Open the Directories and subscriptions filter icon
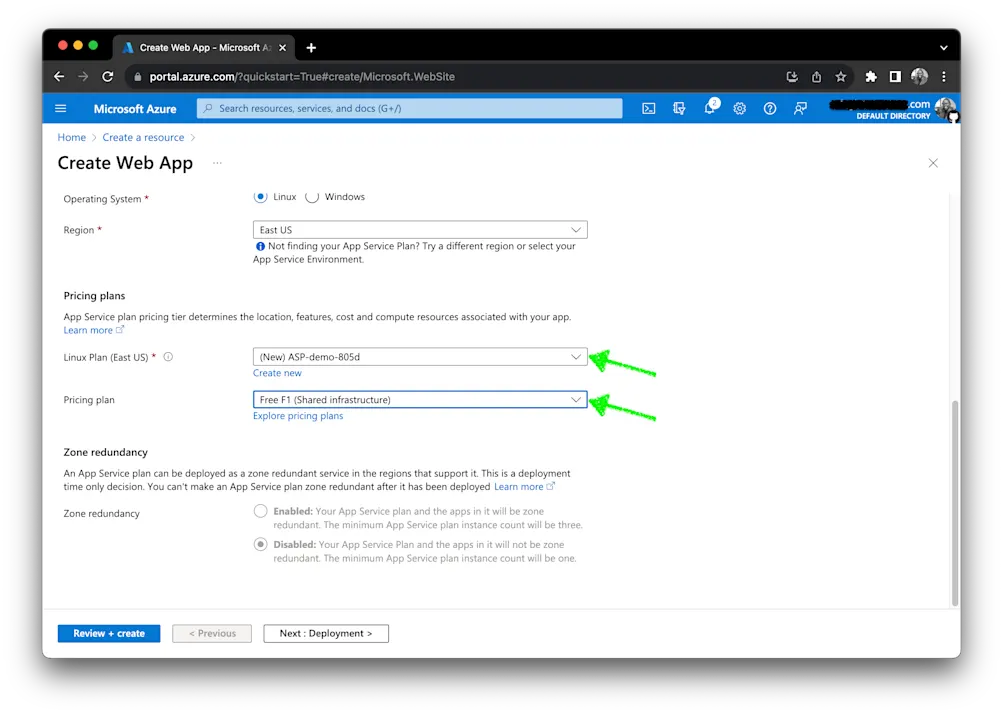This screenshot has width=1003, height=714. click(681, 108)
